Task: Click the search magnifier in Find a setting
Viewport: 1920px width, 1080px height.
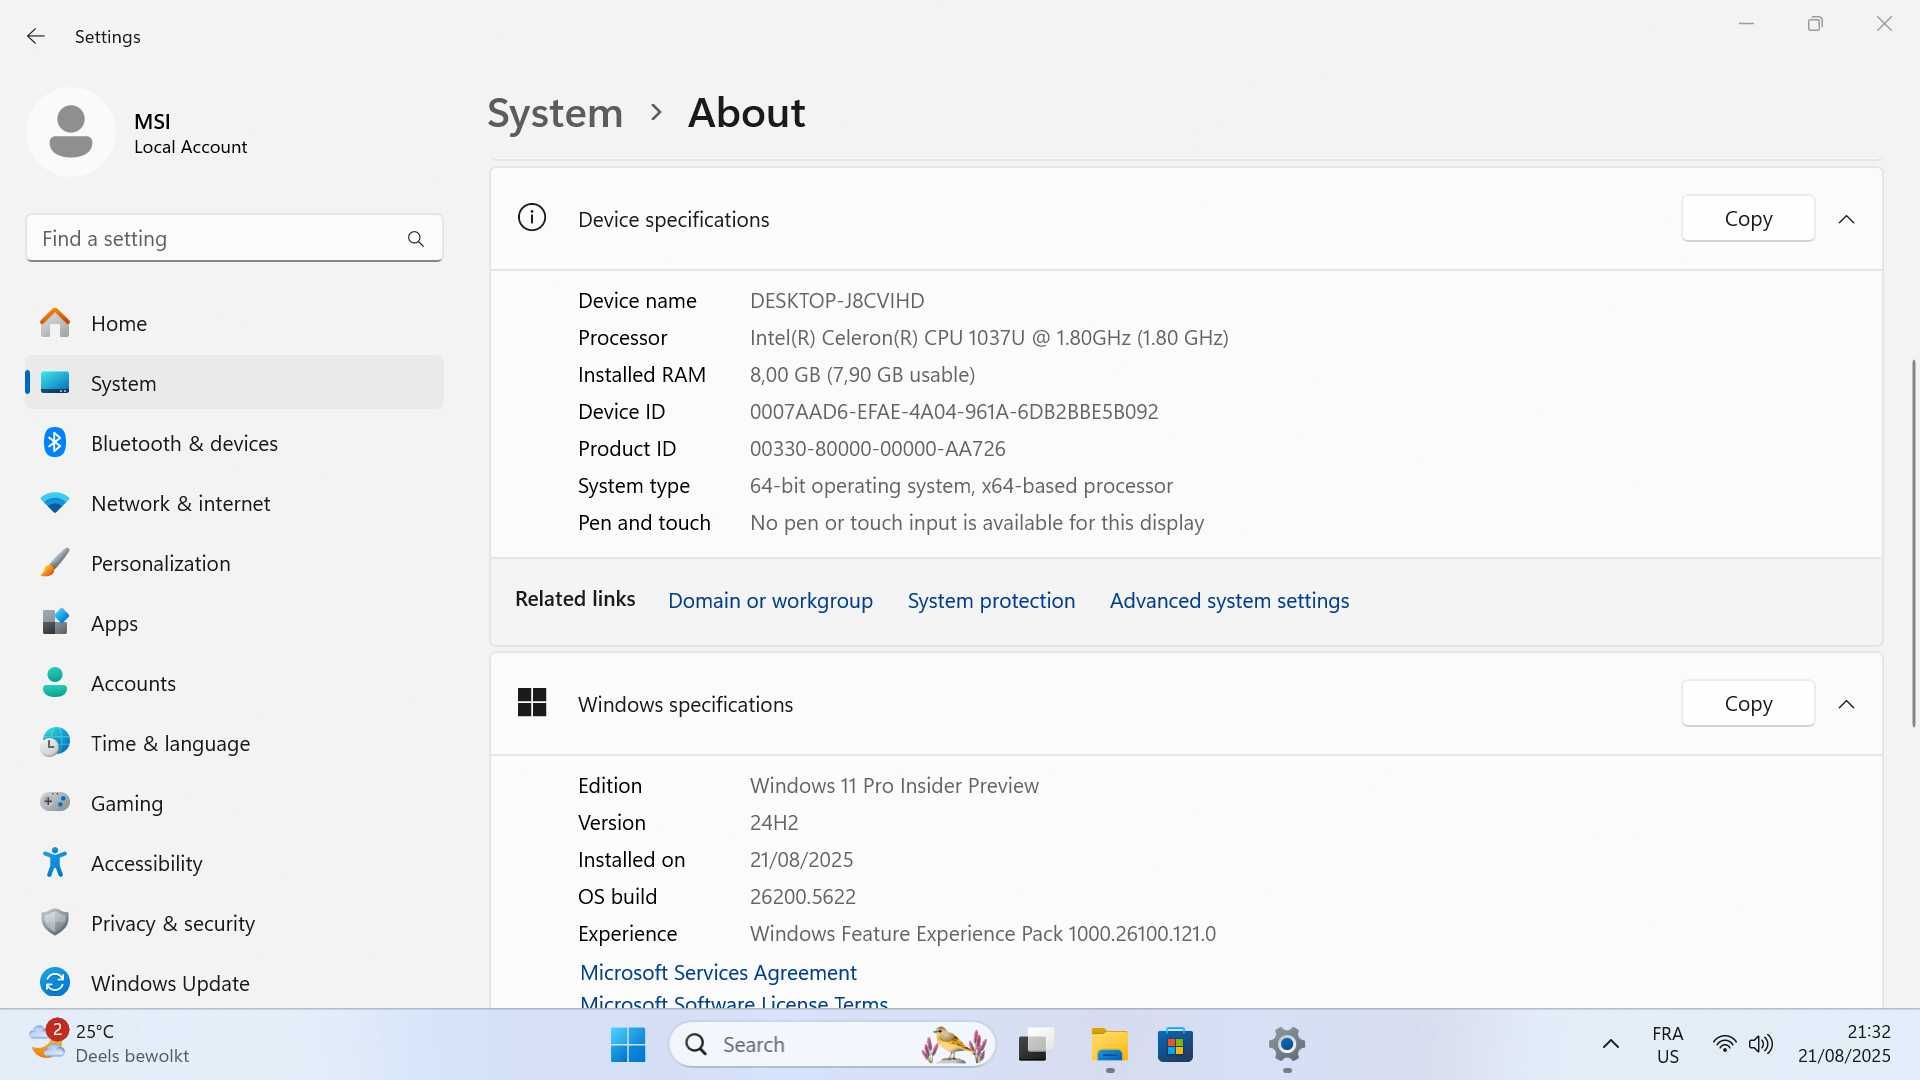Action: click(x=416, y=239)
